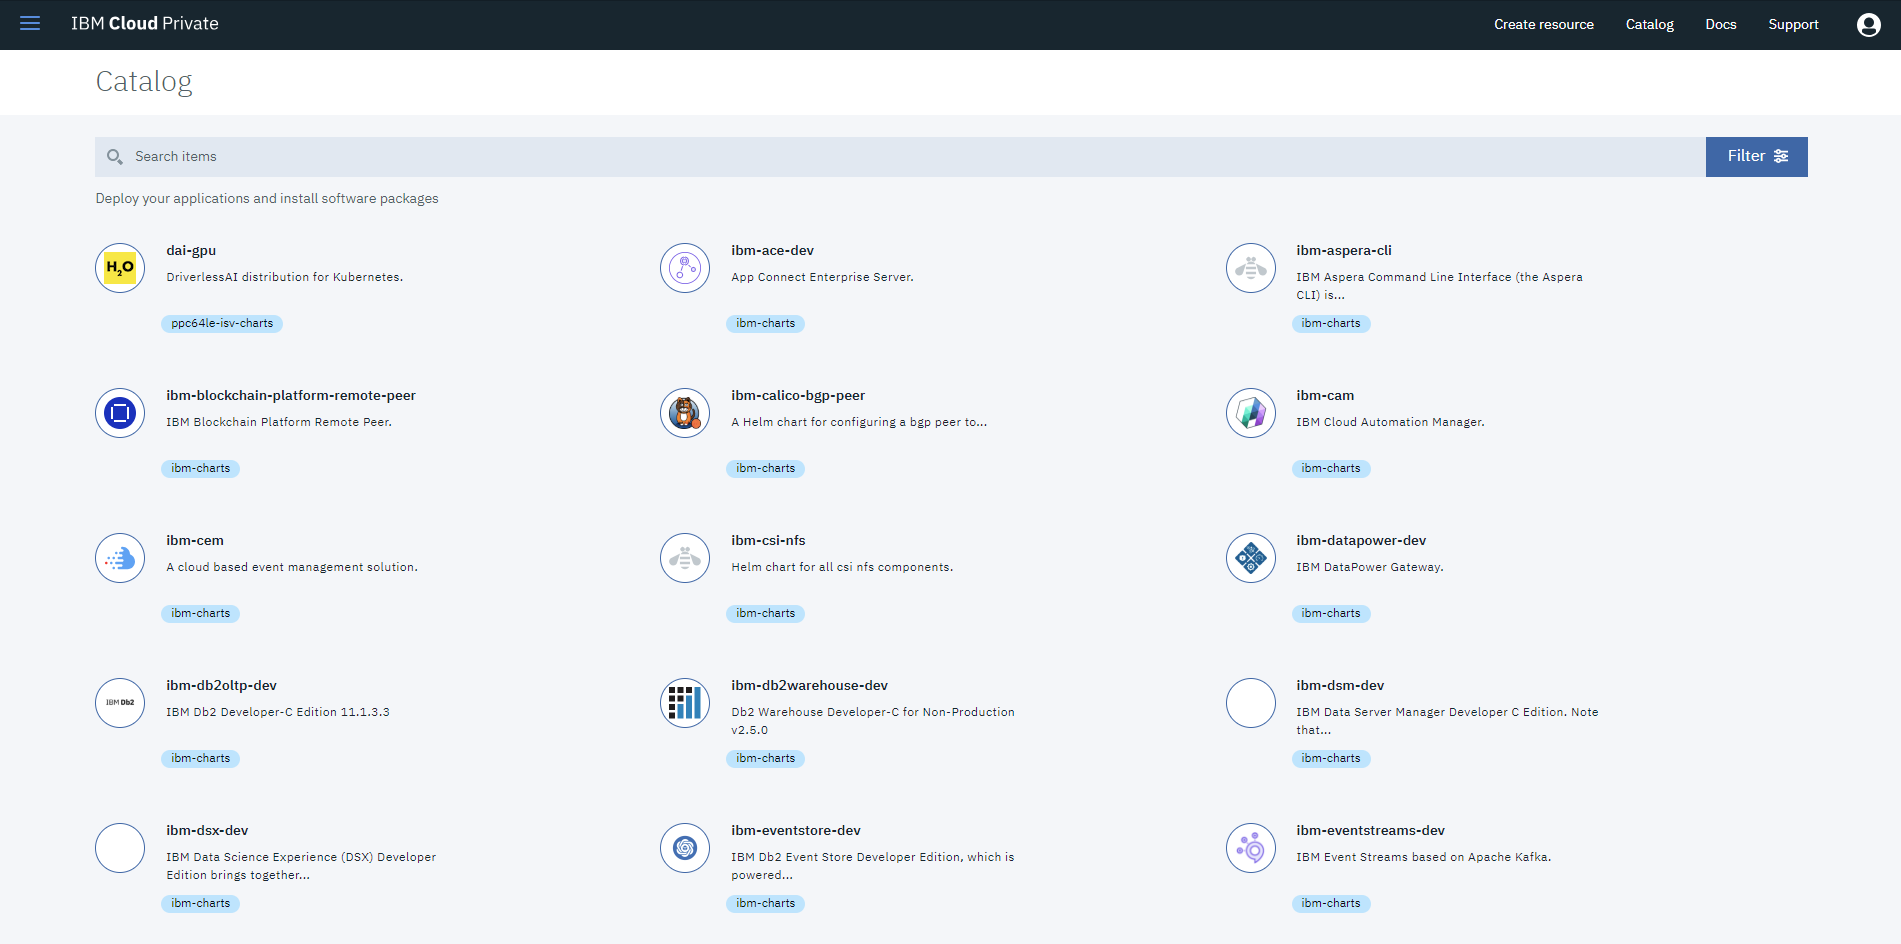Open the ibm-aspera-cli chart title
Screen dimensions: 1901x944
1344,251
